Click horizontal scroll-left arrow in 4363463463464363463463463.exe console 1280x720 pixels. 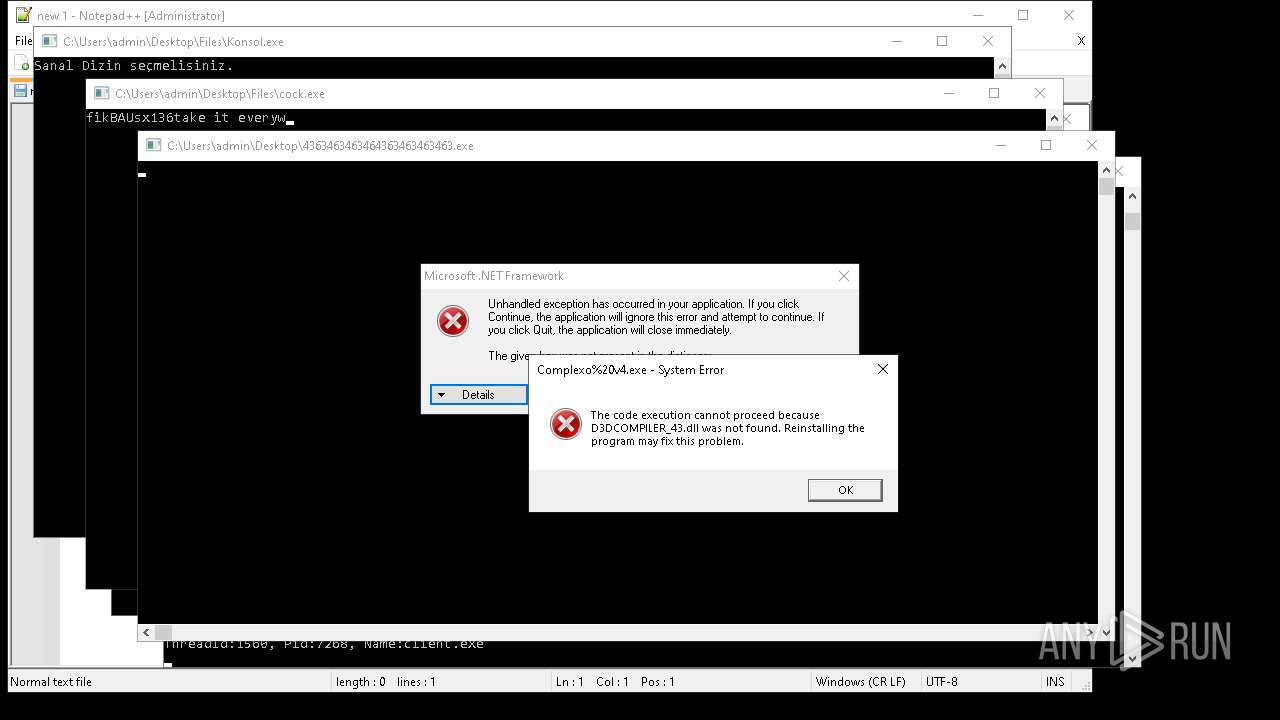pyautogui.click(x=146, y=632)
